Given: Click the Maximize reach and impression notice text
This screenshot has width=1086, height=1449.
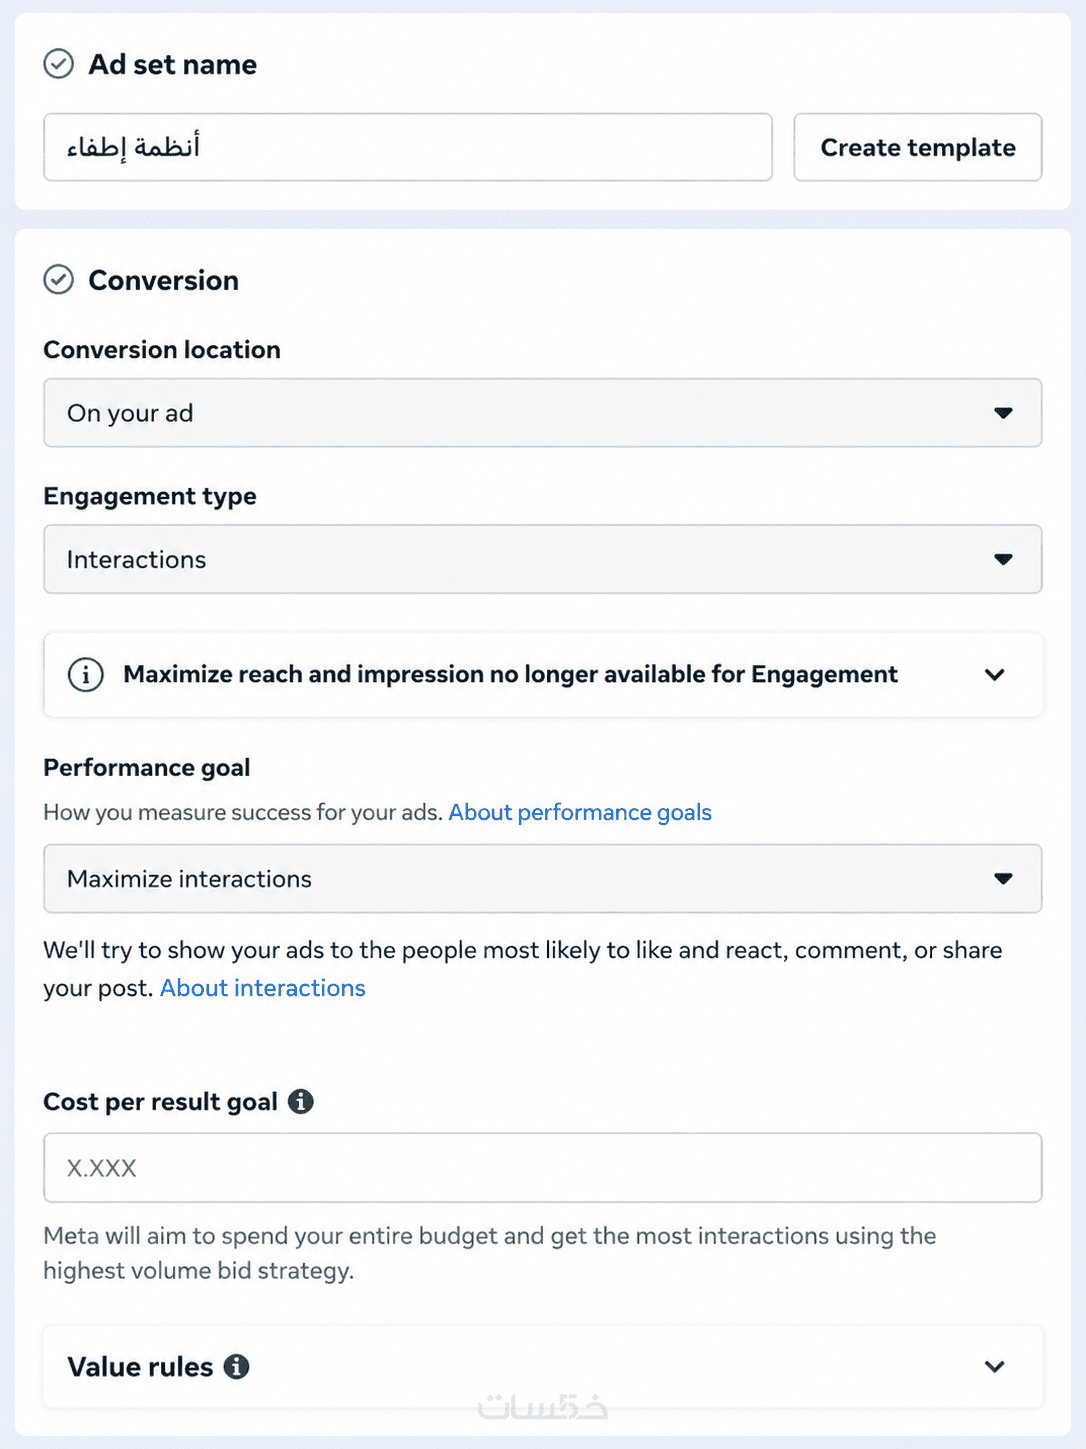Looking at the screenshot, I should tap(510, 675).
